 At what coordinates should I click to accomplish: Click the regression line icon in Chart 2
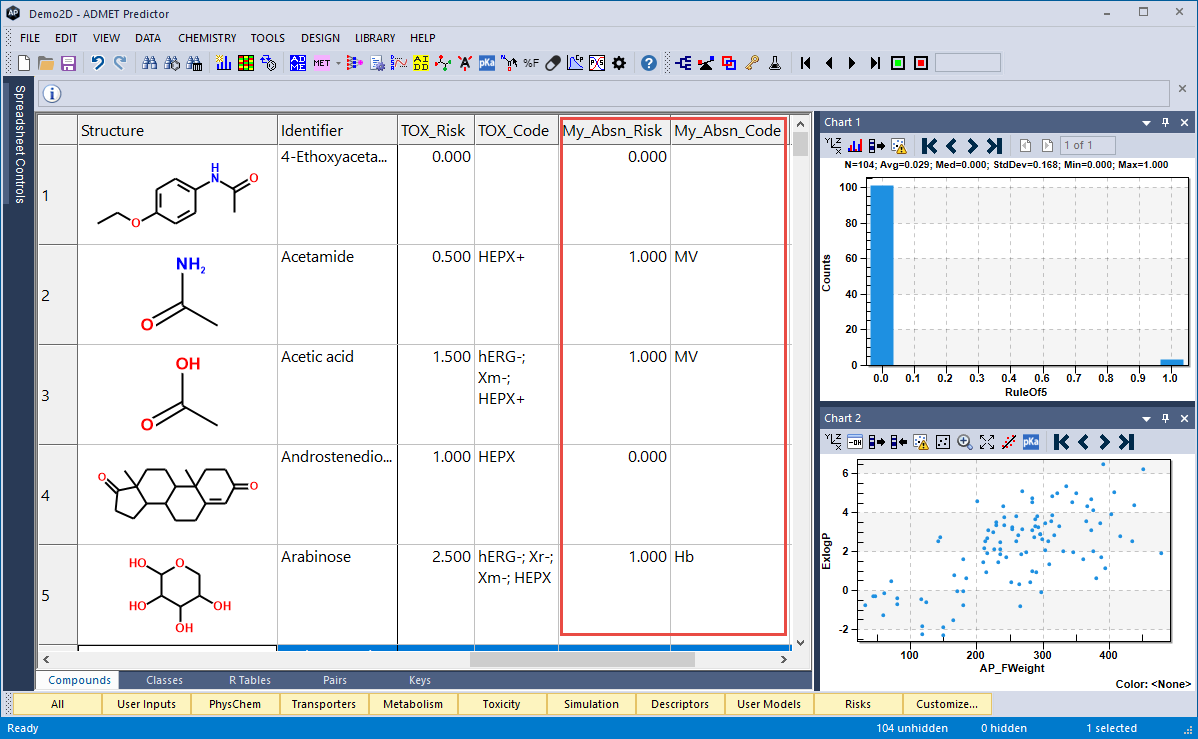[1009, 442]
